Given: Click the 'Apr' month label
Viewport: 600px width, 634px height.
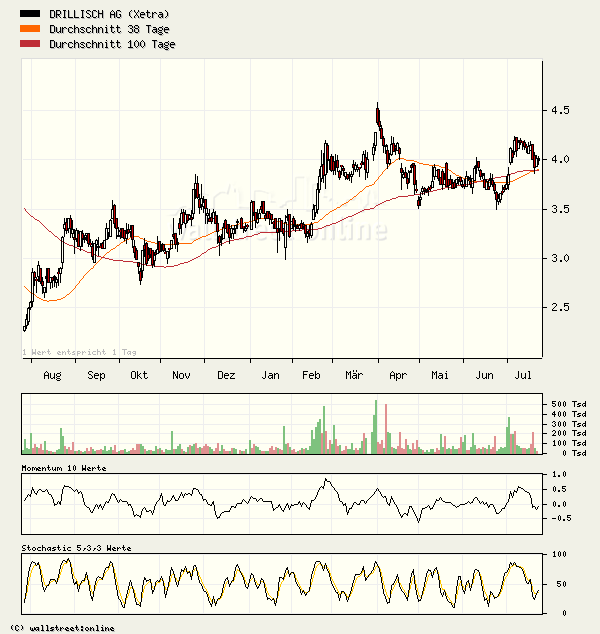Looking at the screenshot, I should (398, 376).
